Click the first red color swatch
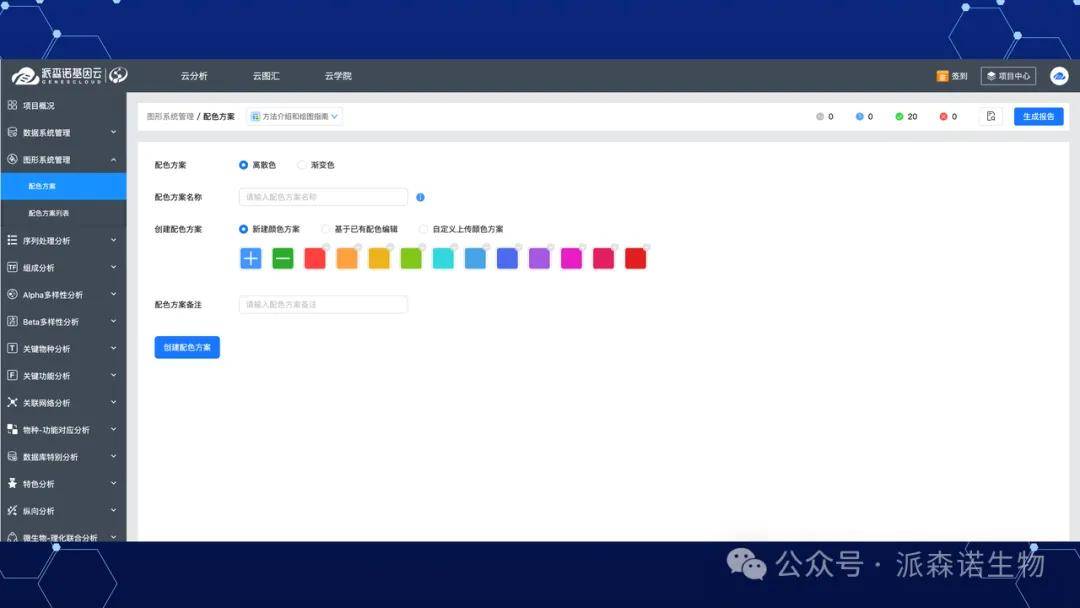 tap(315, 258)
